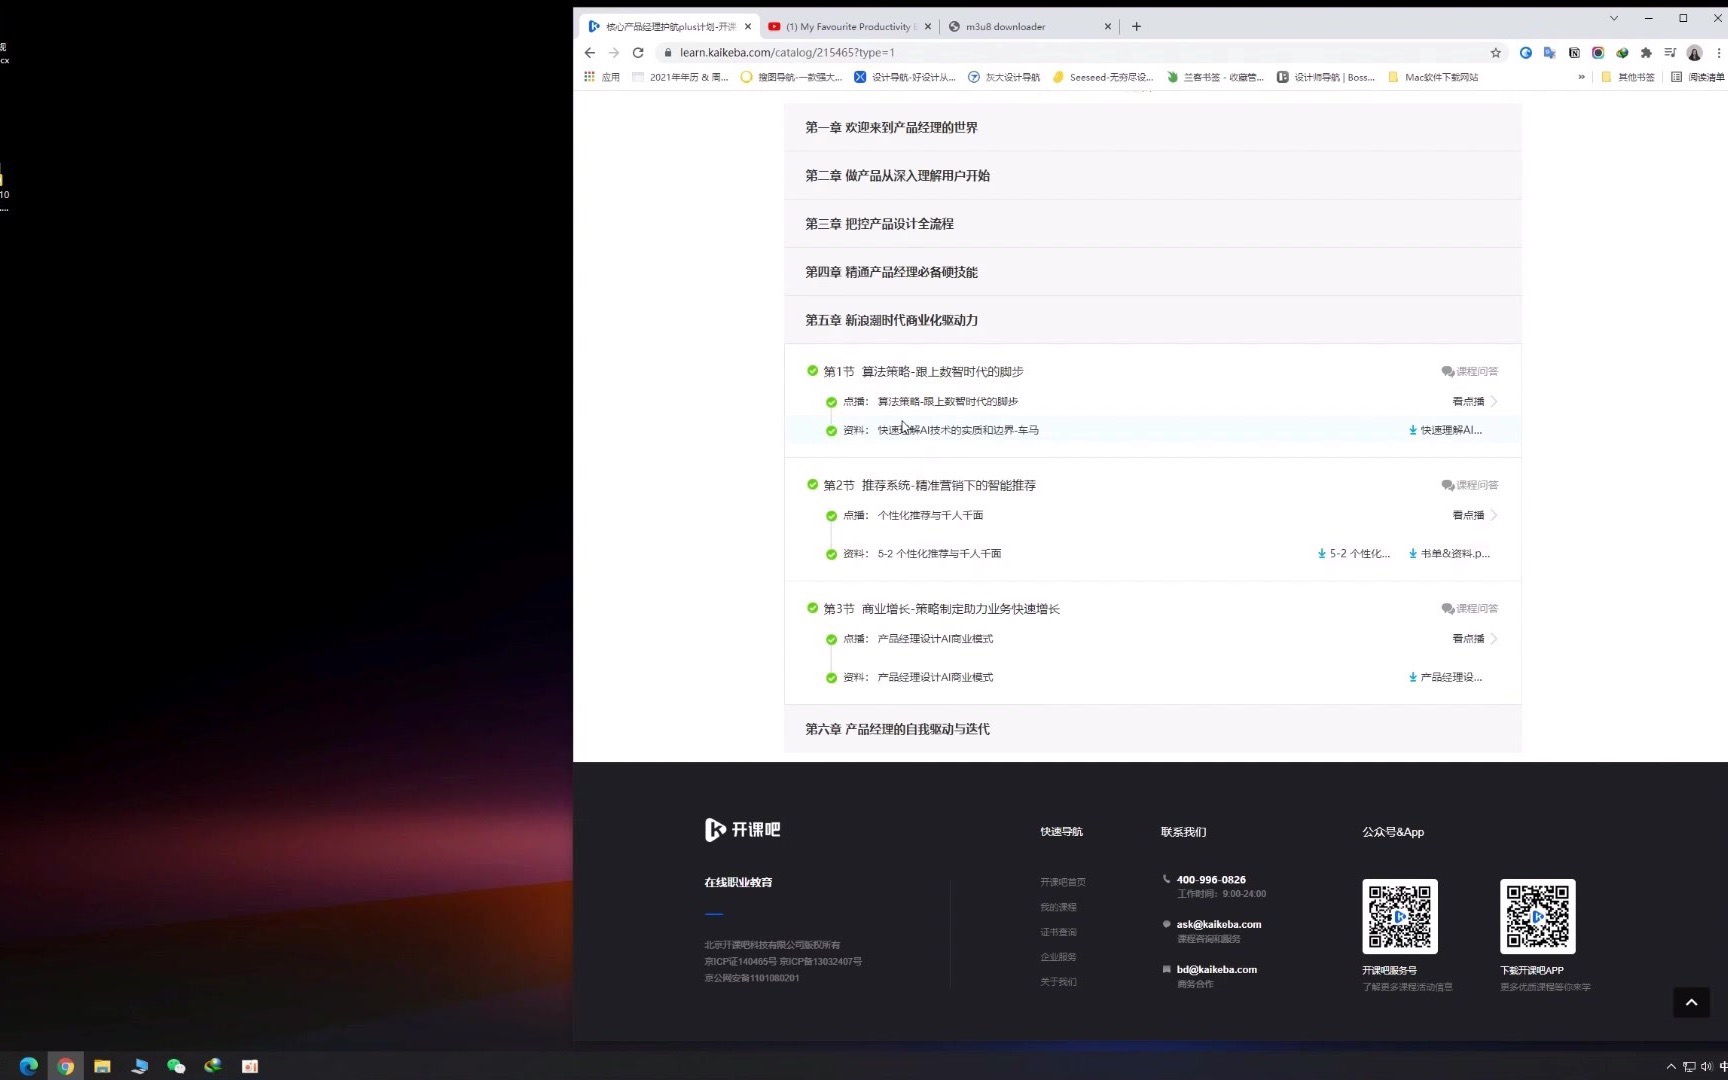Viewport: 1728px width, 1080px height.
Task: Open a new browser tab
Action: click(1136, 27)
